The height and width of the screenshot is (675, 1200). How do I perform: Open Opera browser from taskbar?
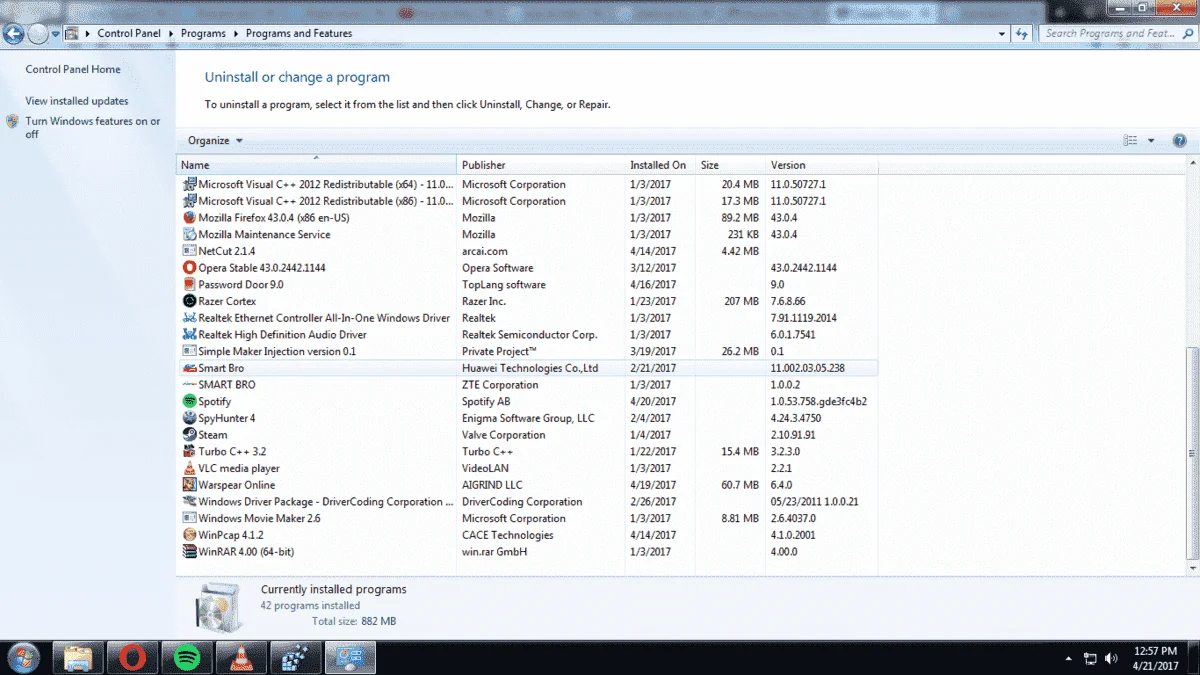click(x=133, y=658)
